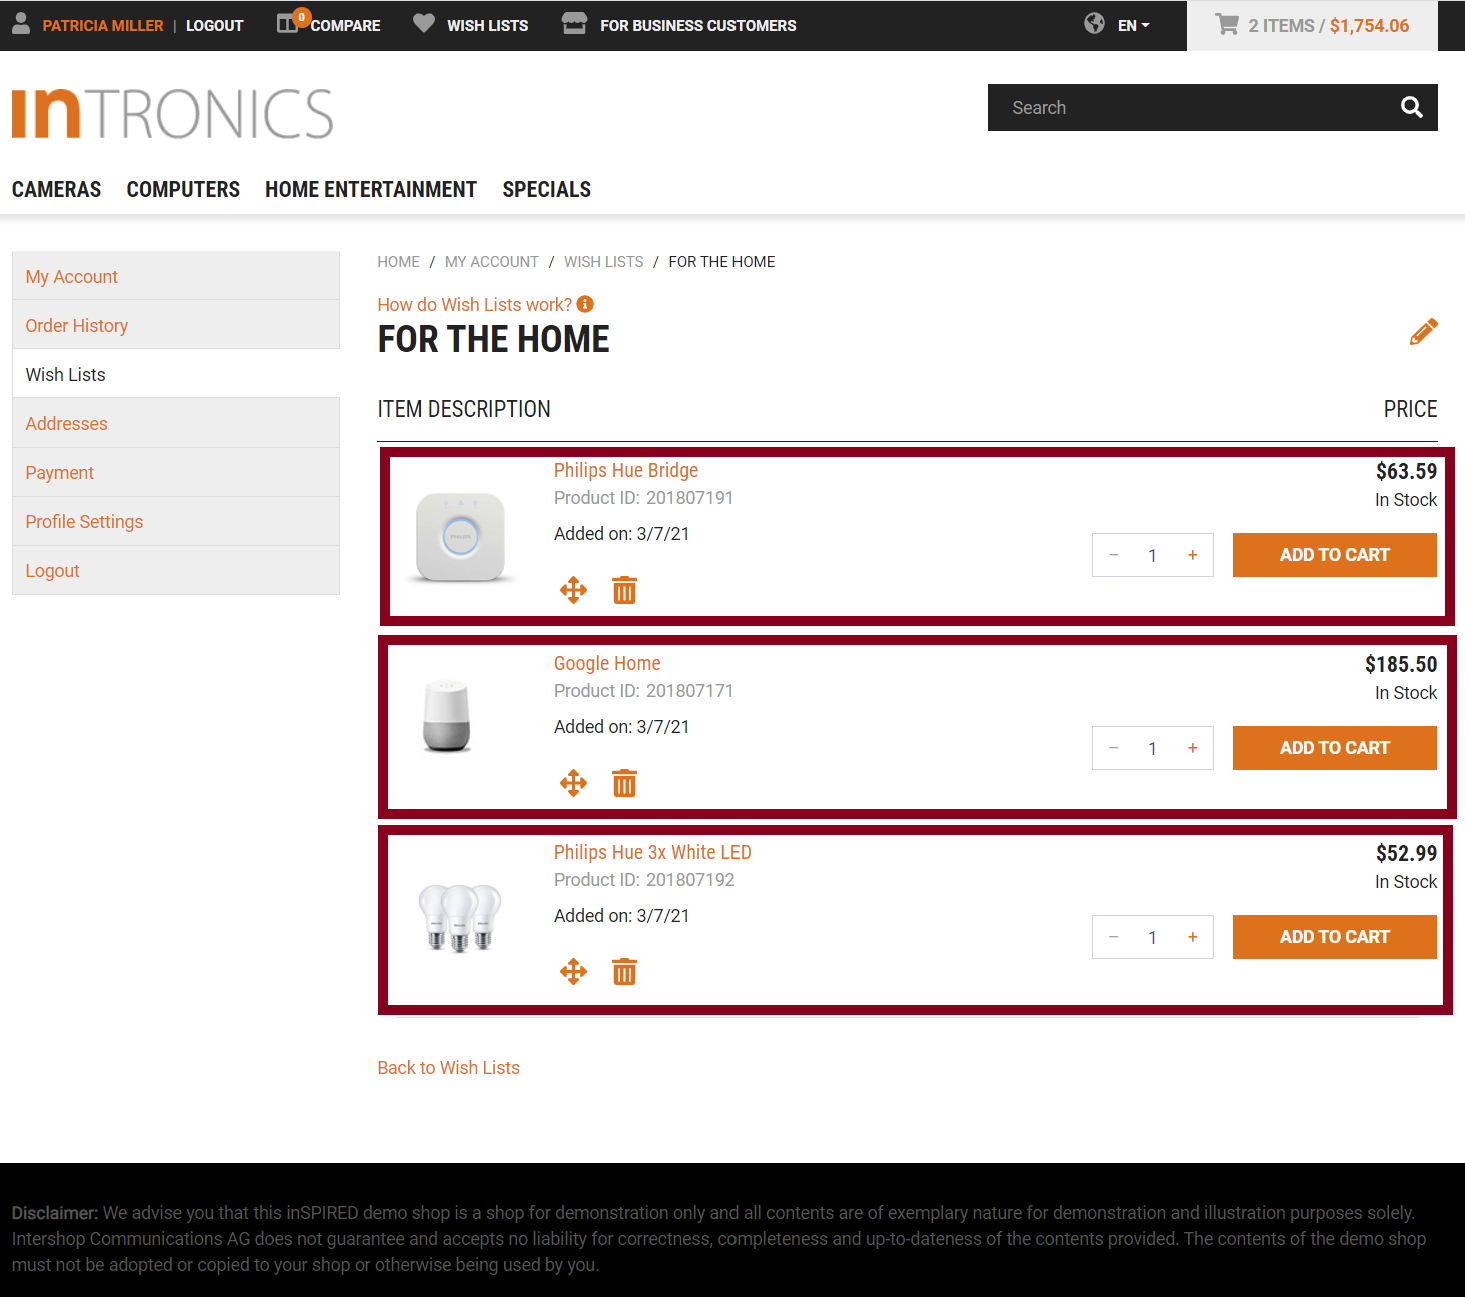
Task: Go to the My Account breadcrumb
Action: click(x=491, y=262)
